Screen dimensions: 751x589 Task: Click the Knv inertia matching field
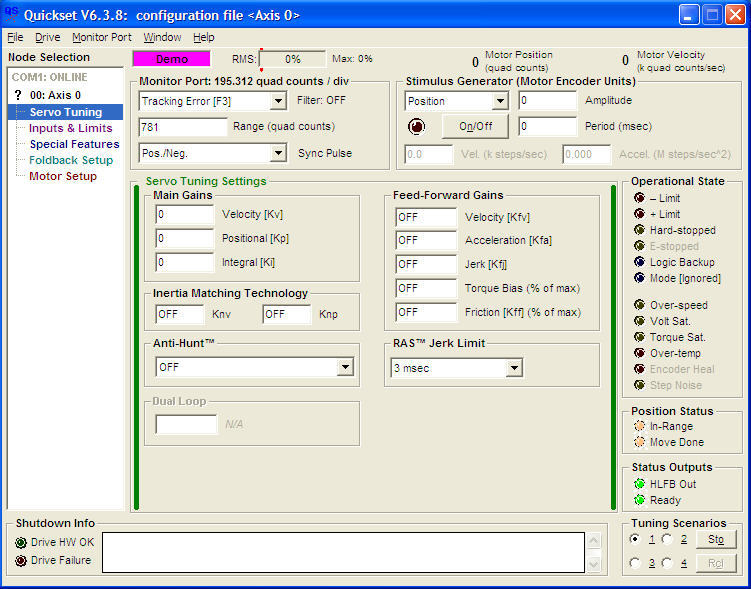[180, 314]
